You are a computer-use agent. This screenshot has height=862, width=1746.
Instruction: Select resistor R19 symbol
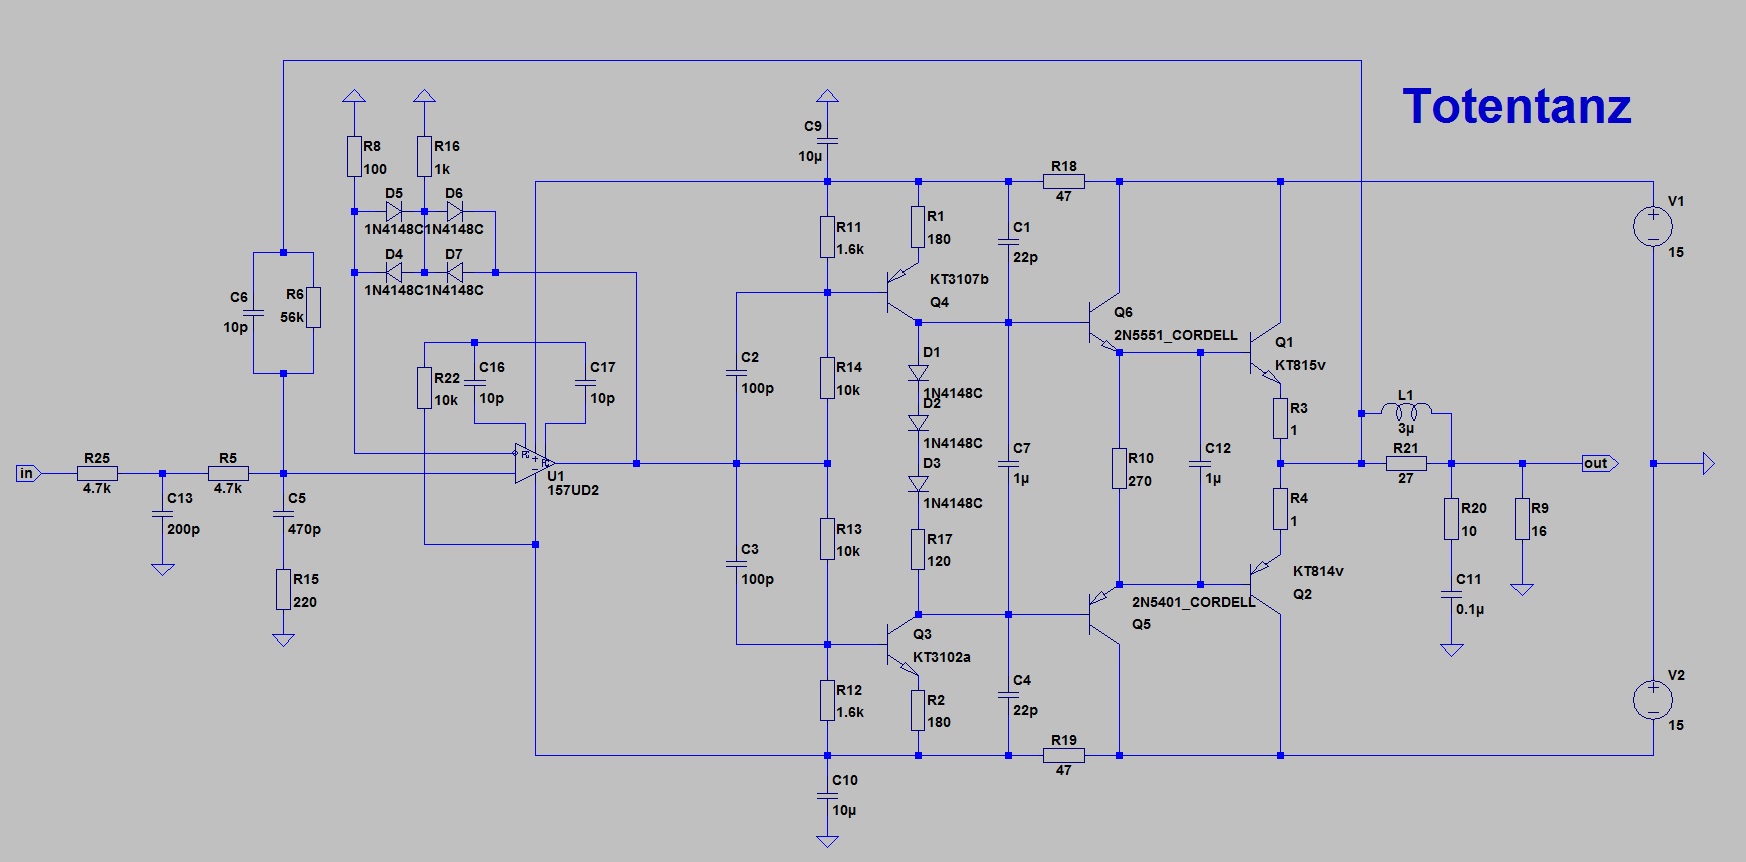click(x=1064, y=755)
